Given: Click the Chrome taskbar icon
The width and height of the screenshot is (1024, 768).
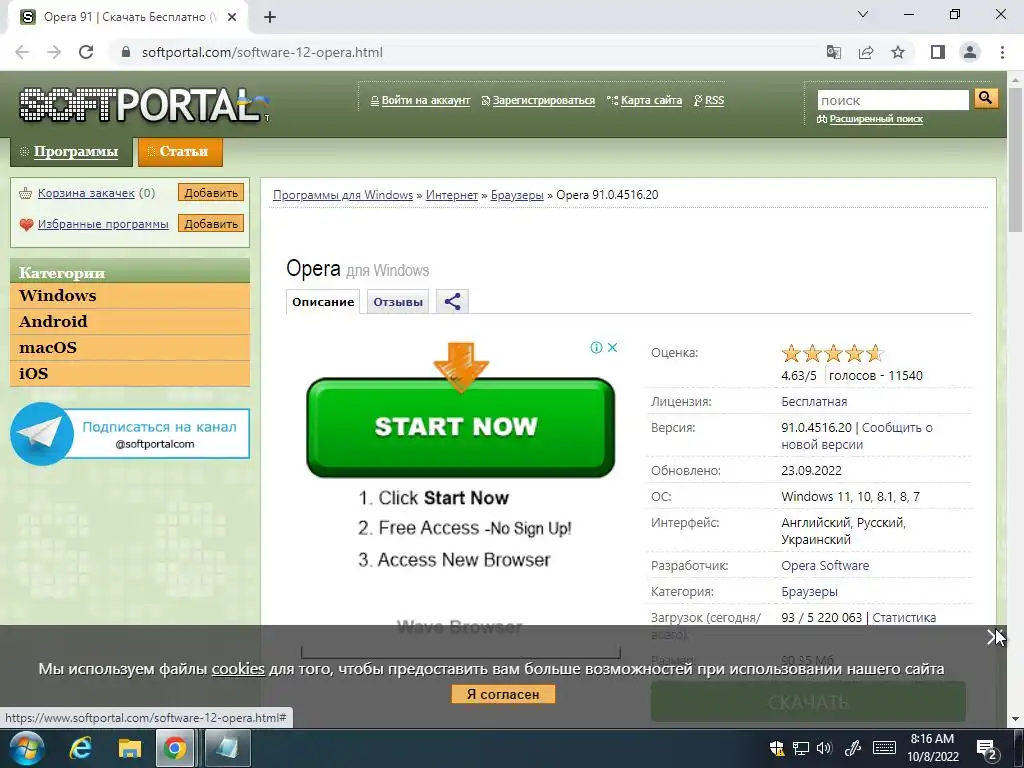Looking at the screenshot, I should click(174, 748).
